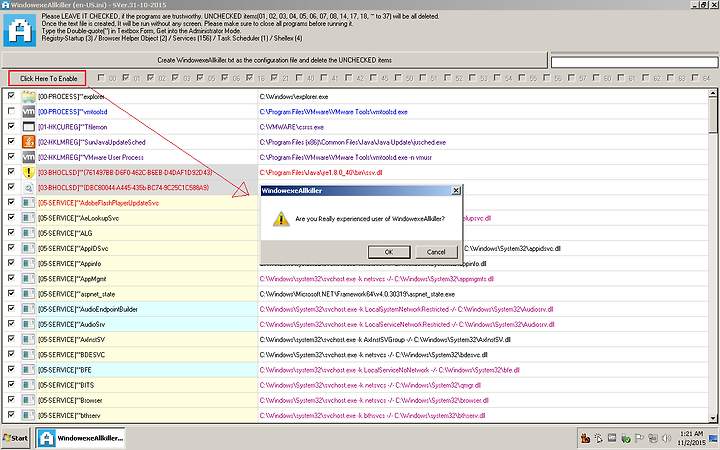Click the AxInstSV service icon
Screen dimensions: 720x450
pyautogui.click(x=28, y=339)
